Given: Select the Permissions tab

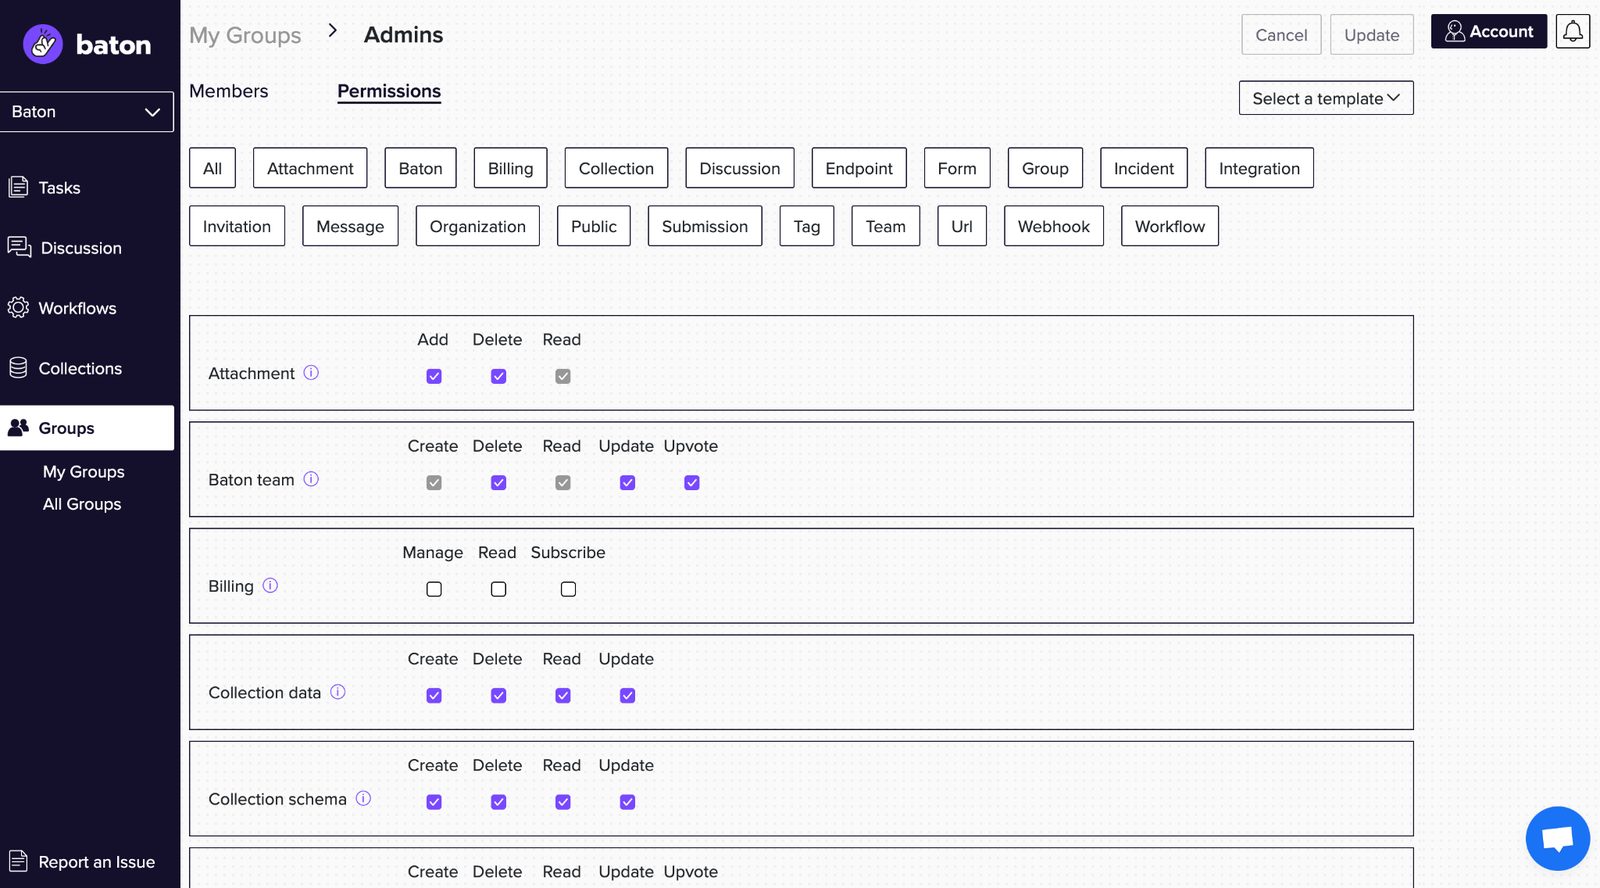Looking at the screenshot, I should pyautogui.click(x=389, y=91).
